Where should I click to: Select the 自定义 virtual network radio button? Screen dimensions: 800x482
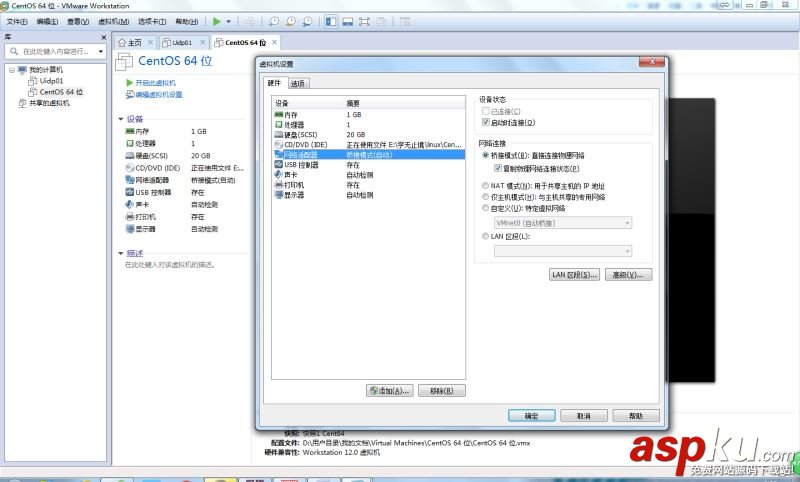point(485,208)
